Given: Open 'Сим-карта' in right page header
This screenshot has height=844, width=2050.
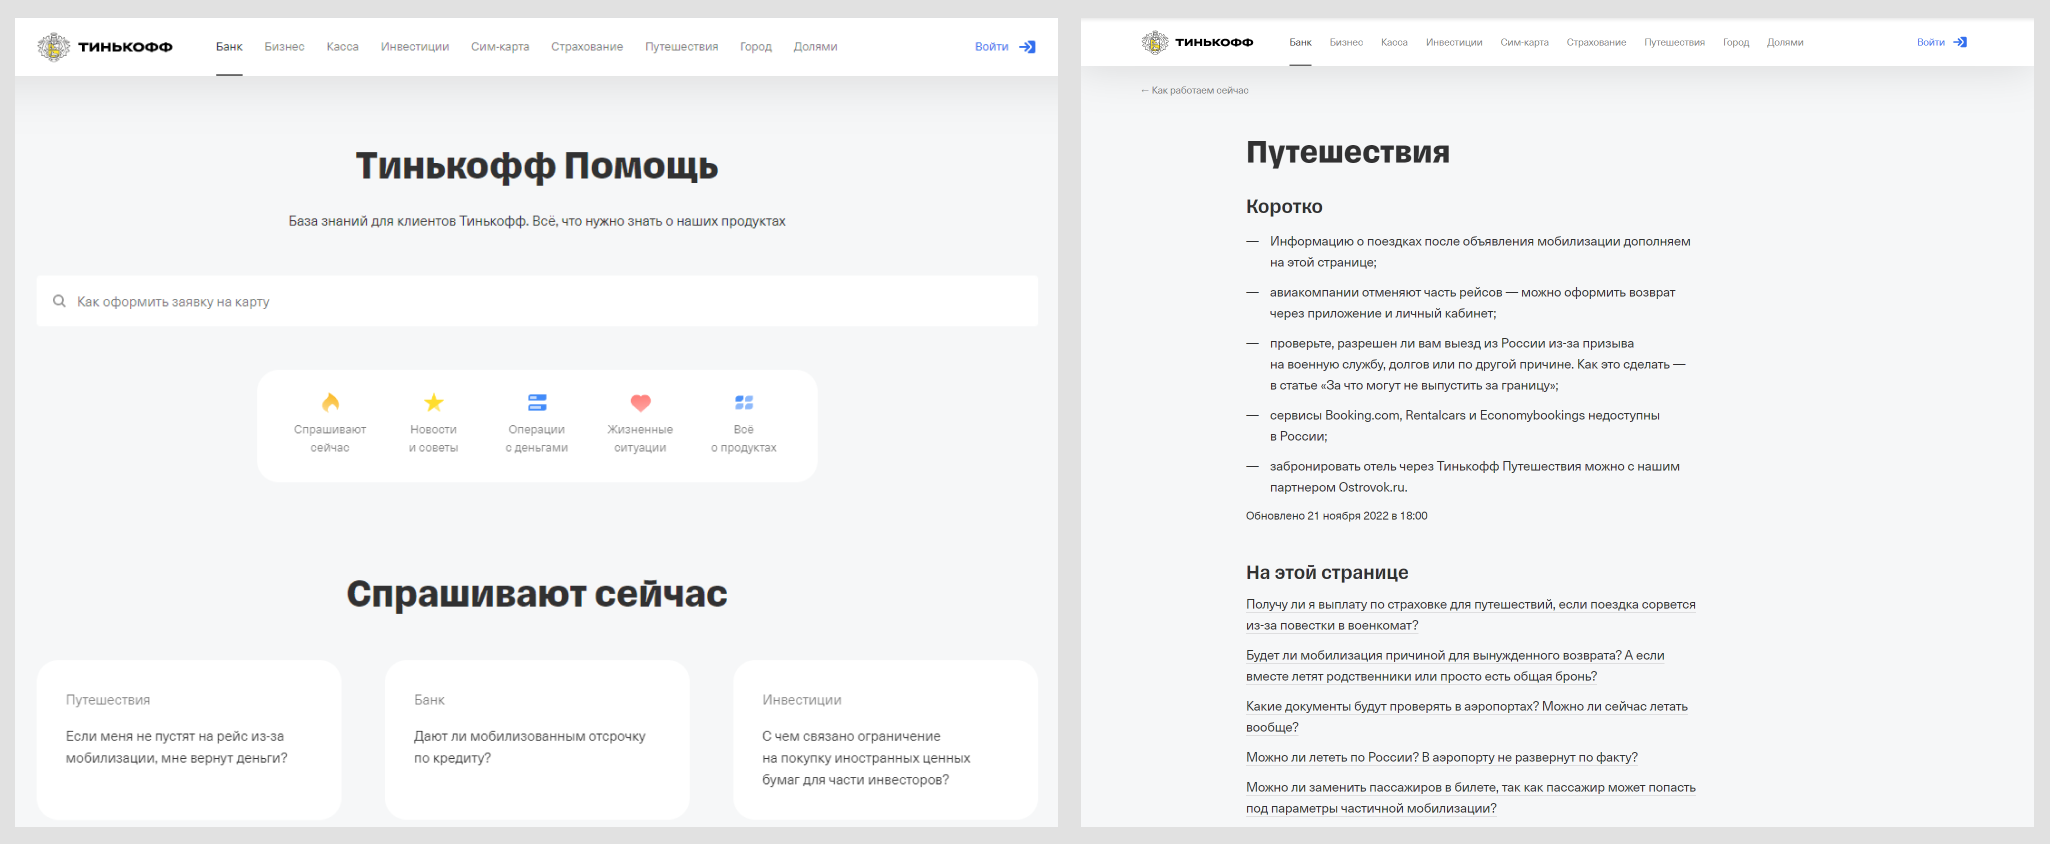Looking at the screenshot, I should coord(1524,42).
